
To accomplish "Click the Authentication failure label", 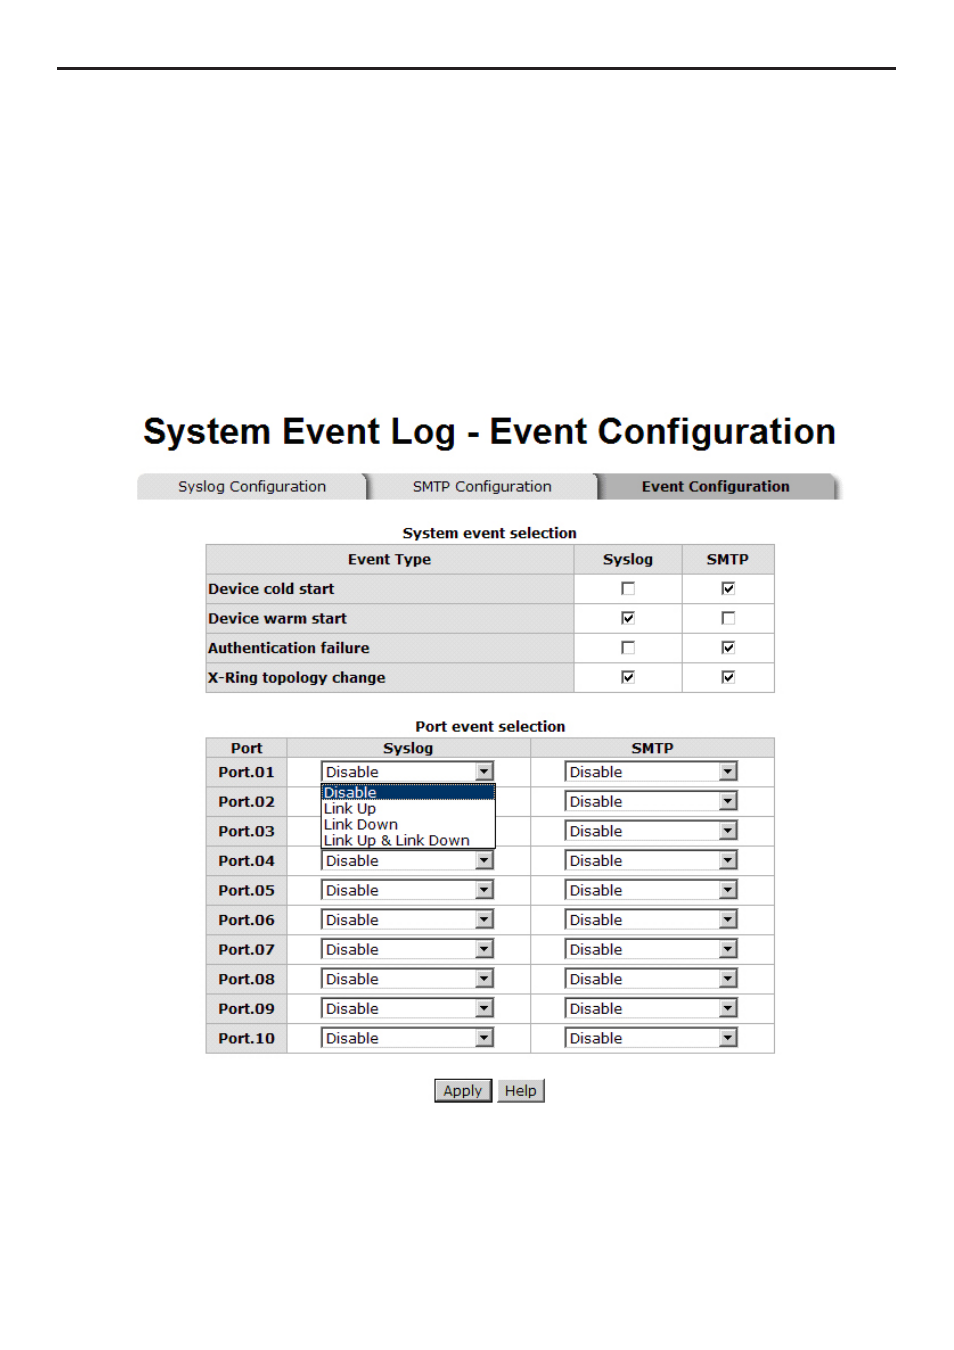I will [289, 648].
